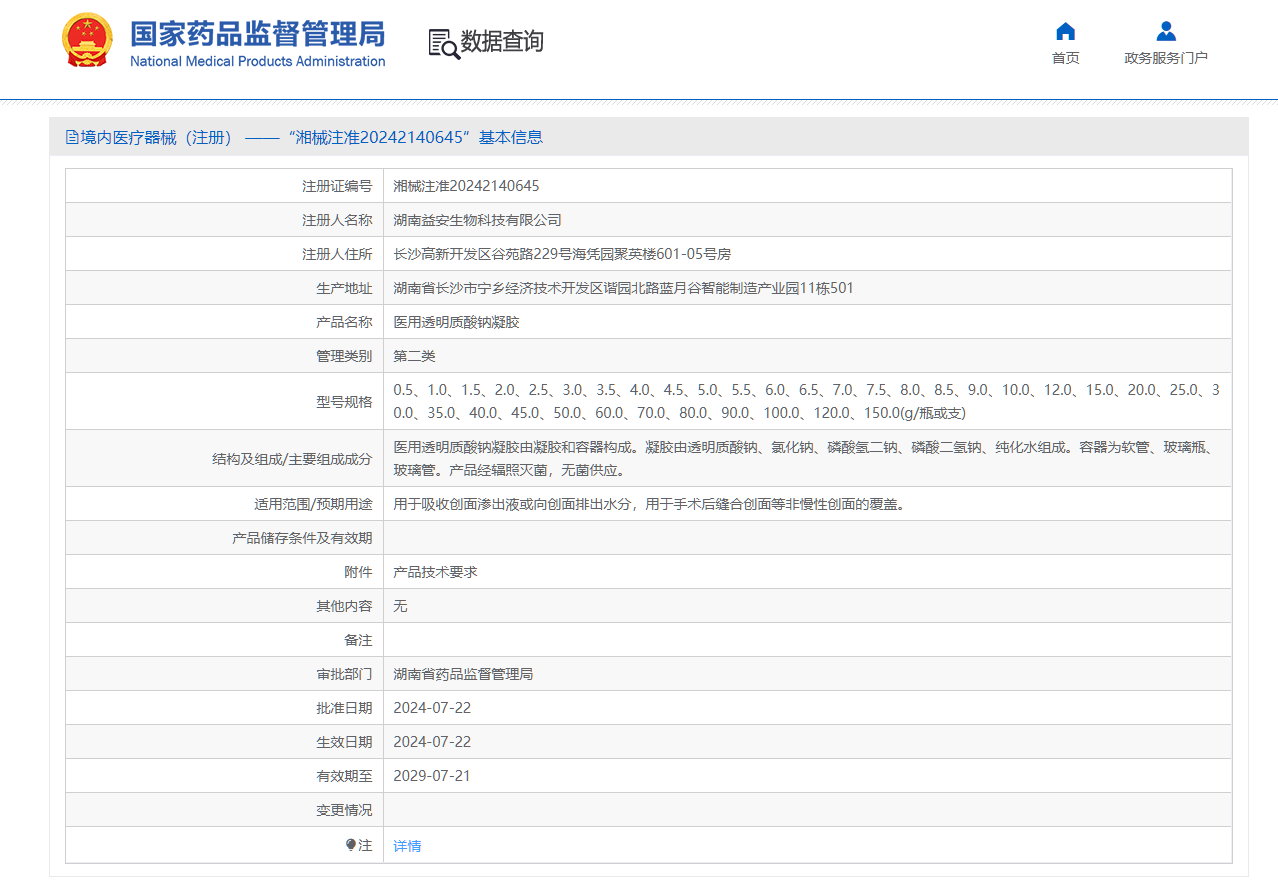The height and width of the screenshot is (890, 1278).
Task: Open the 详情 link
Action: 407,846
